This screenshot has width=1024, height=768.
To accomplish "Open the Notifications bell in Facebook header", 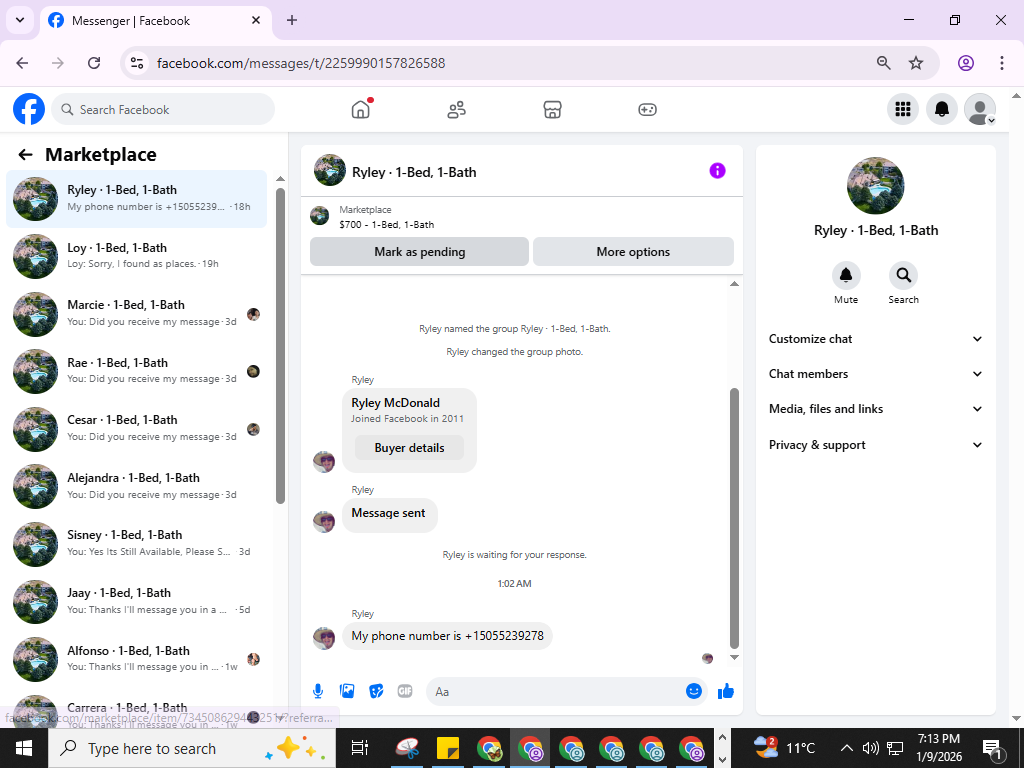I will pos(941,109).
